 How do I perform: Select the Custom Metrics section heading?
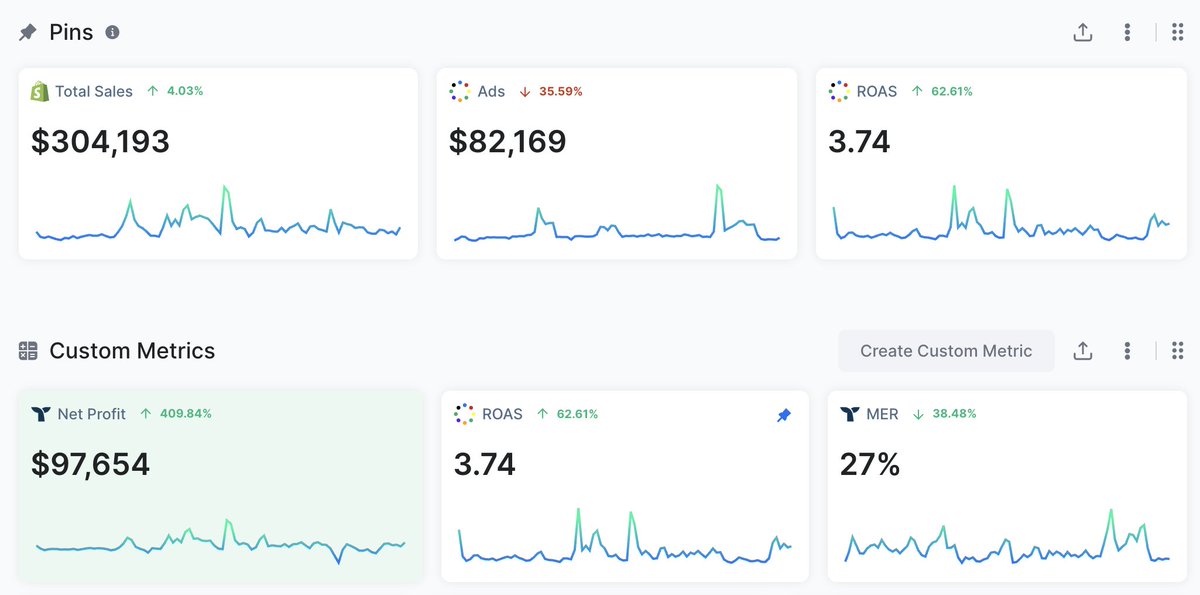[132, 350]
